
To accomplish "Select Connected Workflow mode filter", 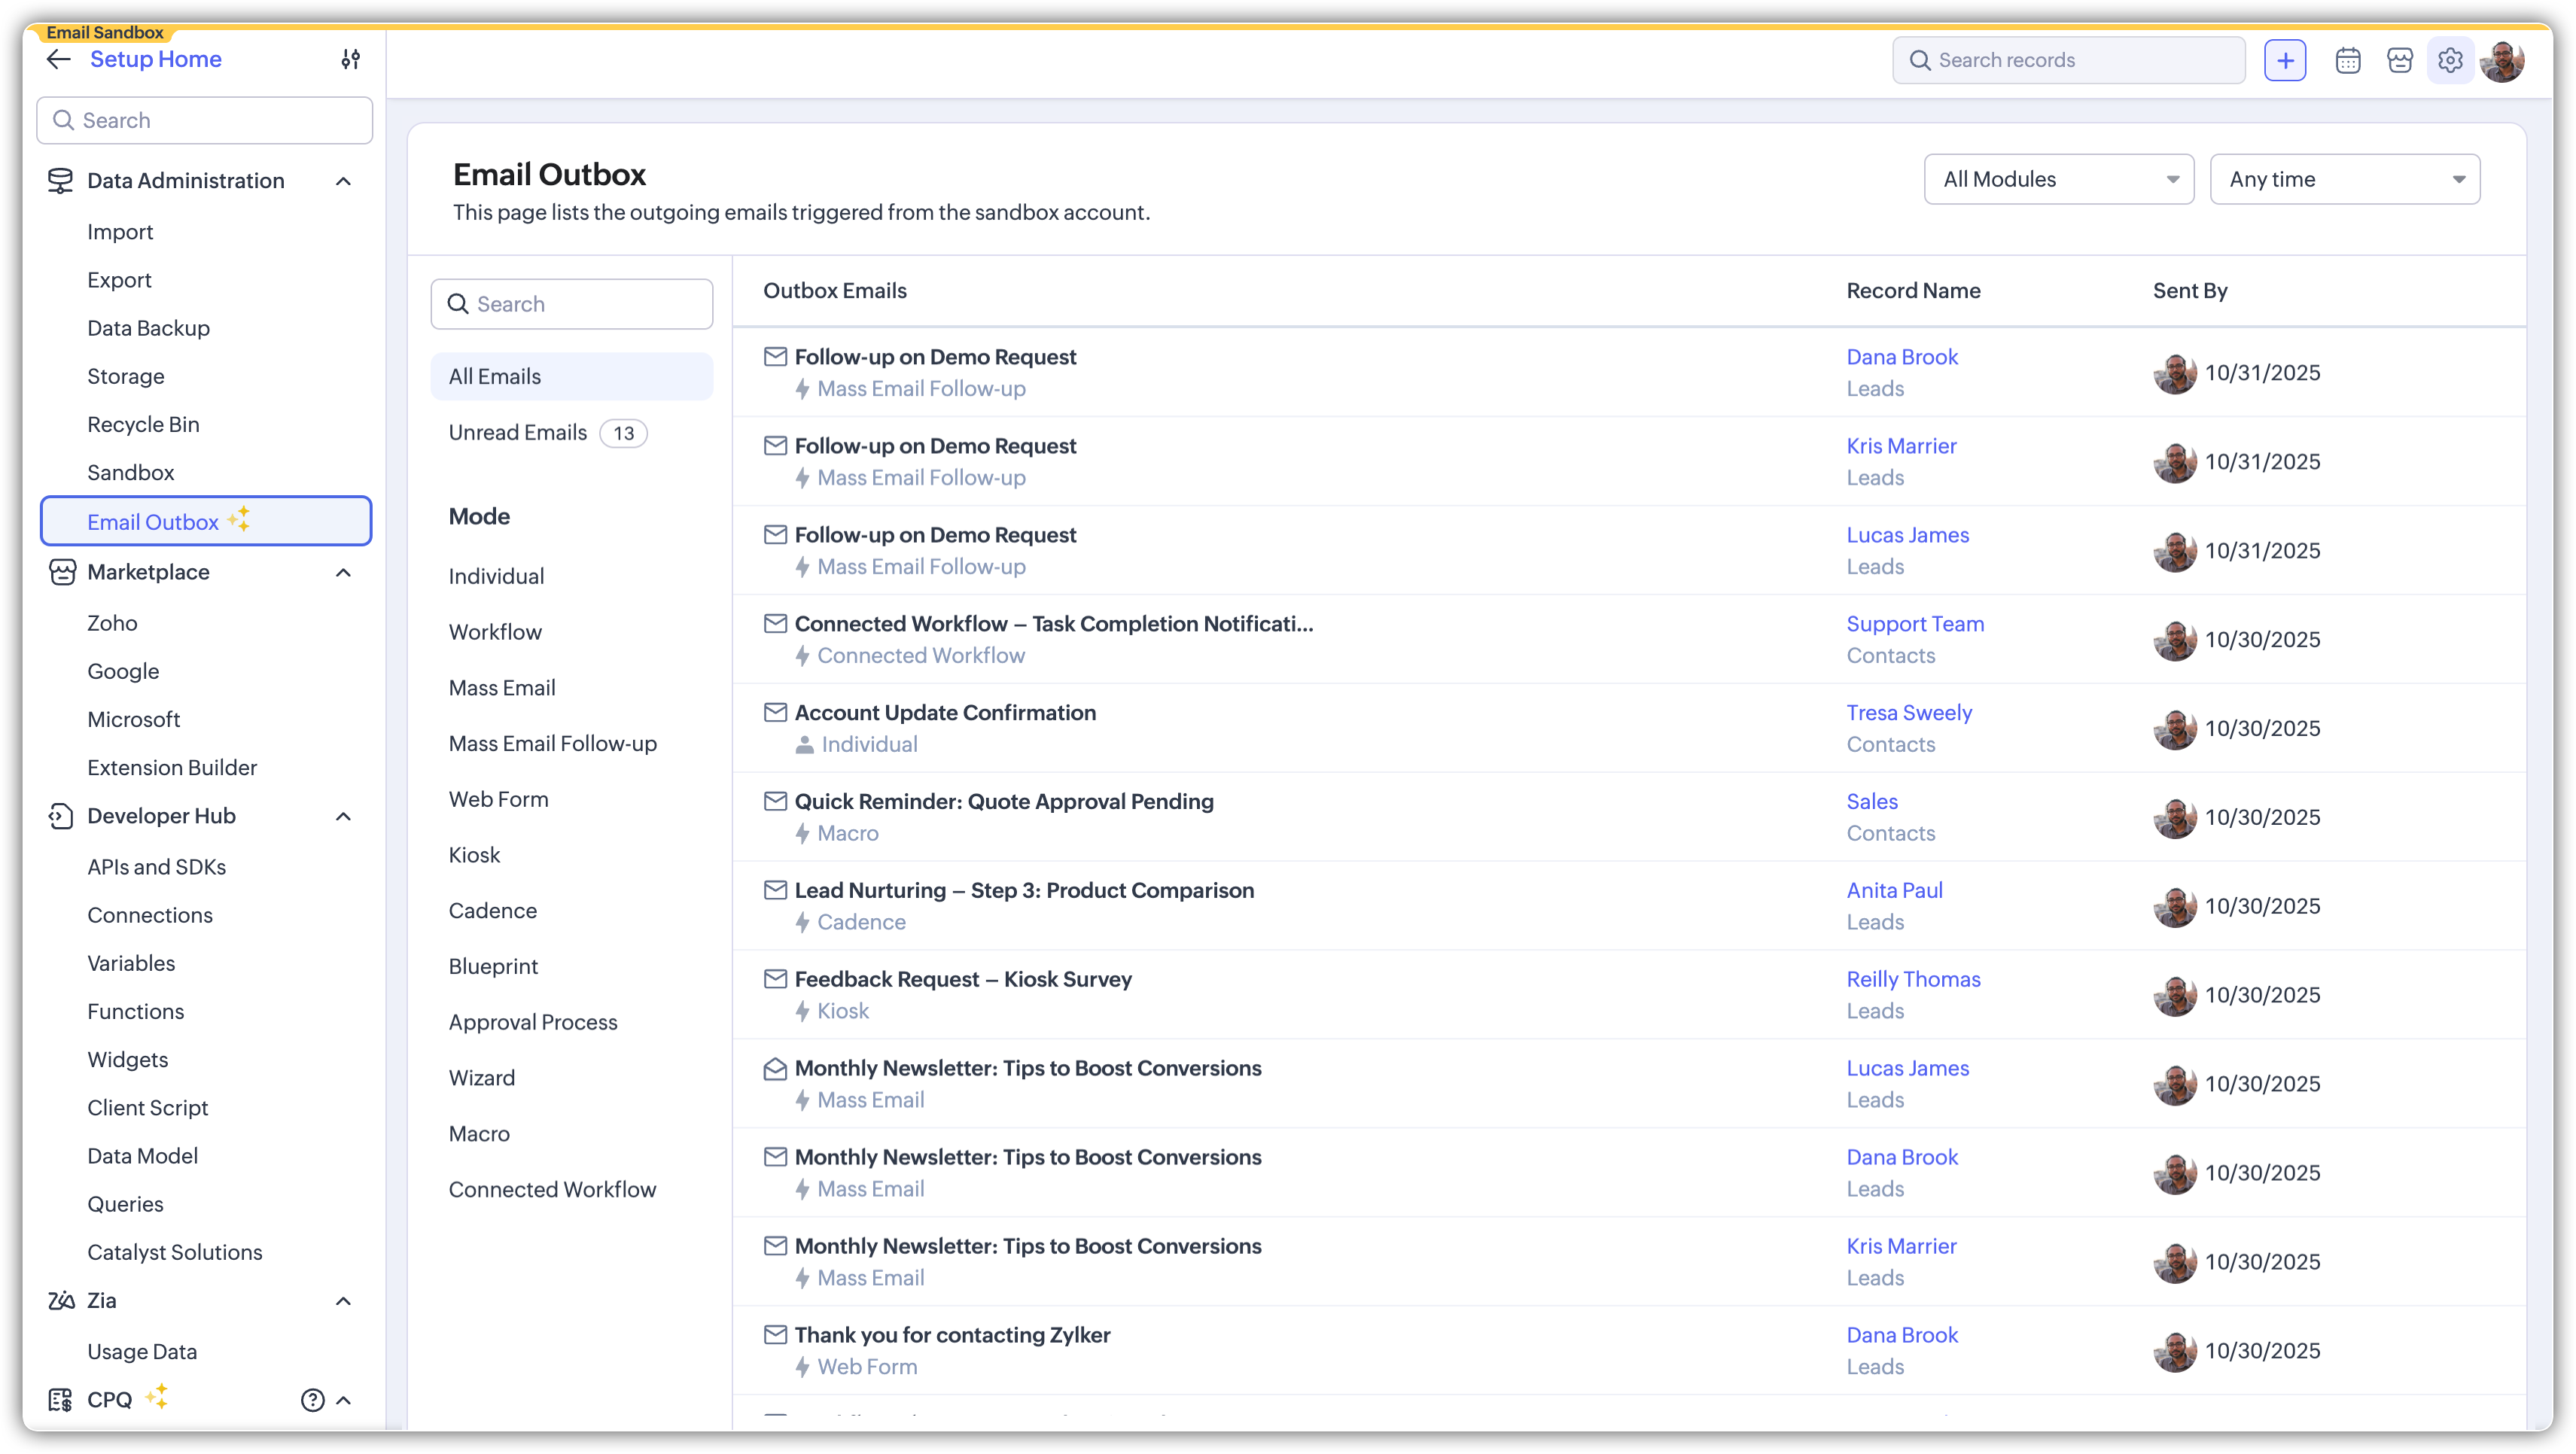I will [552, 1189].
